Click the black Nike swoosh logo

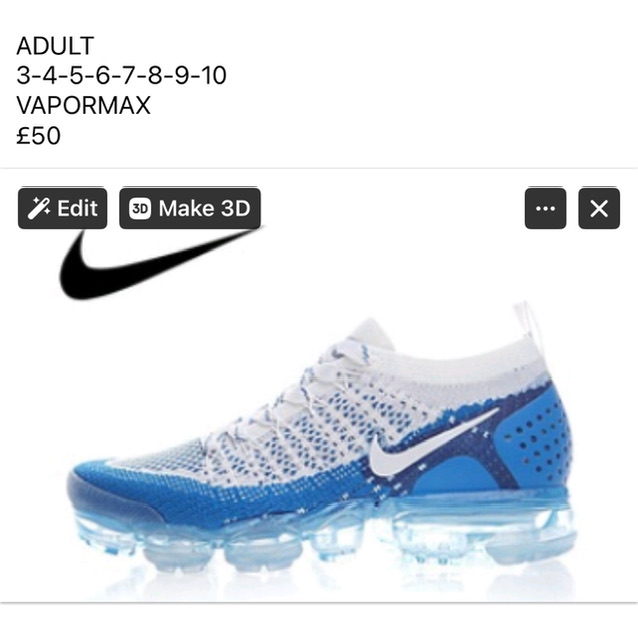point(159,264)
